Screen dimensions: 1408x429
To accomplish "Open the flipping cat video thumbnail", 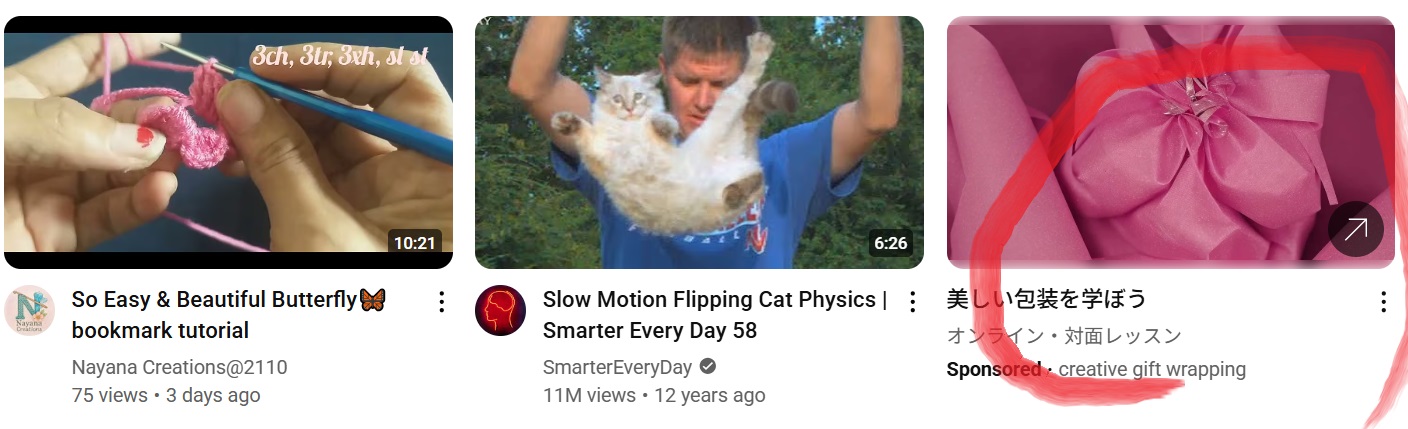I will (x=699, y=142).
